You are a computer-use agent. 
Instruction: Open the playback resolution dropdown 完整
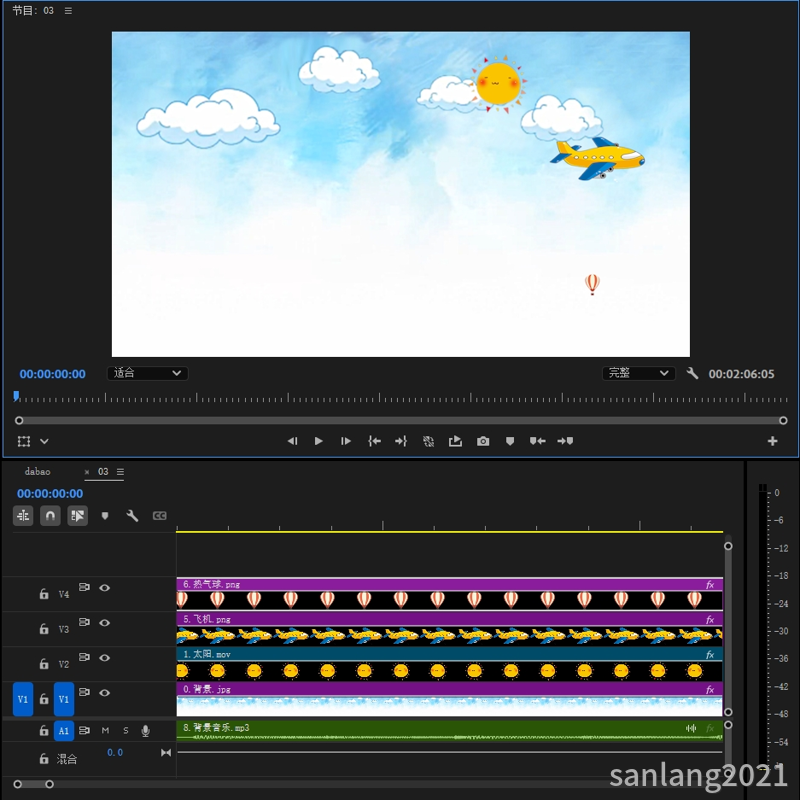coord(638,373)
